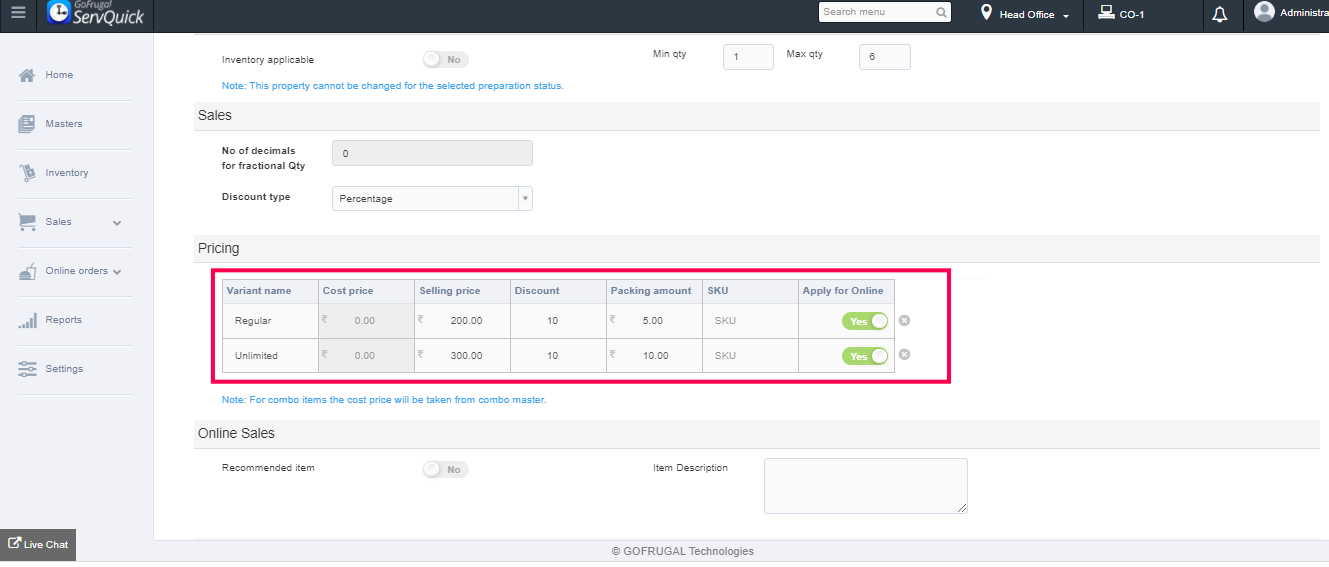Screen dimensions: 1329x567
Task: Click the Administrator account label
Action: [x=1304, y=13]
